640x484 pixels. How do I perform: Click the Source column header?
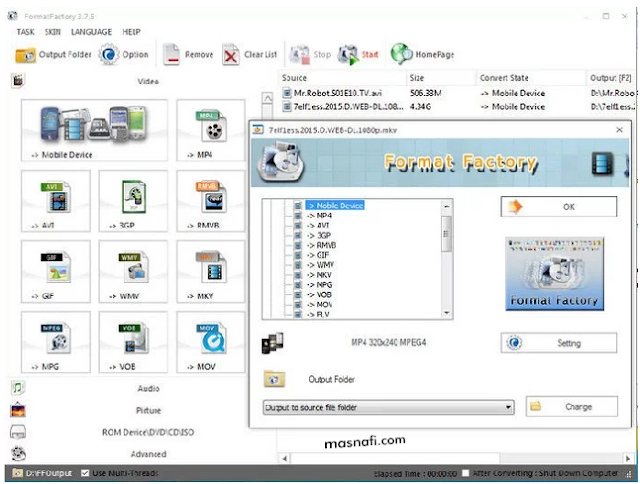click(343, 78)
